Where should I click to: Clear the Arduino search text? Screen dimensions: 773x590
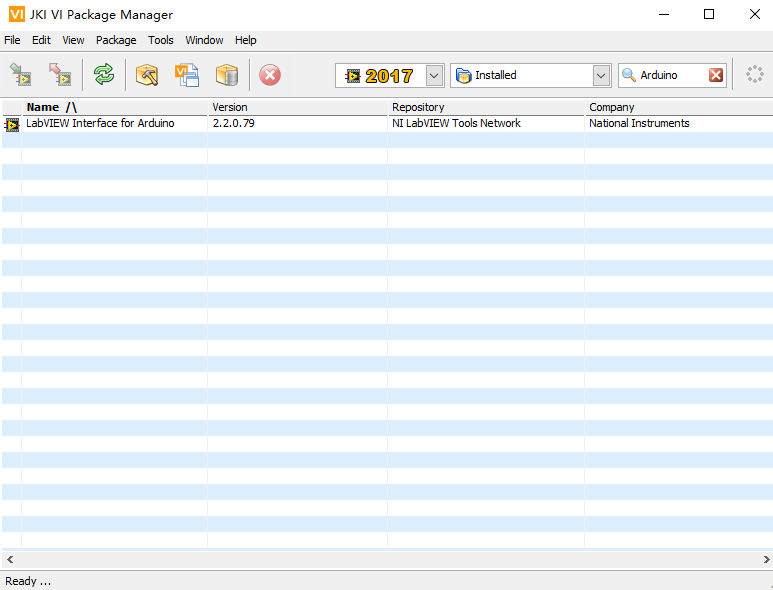[x=716, y=75]
